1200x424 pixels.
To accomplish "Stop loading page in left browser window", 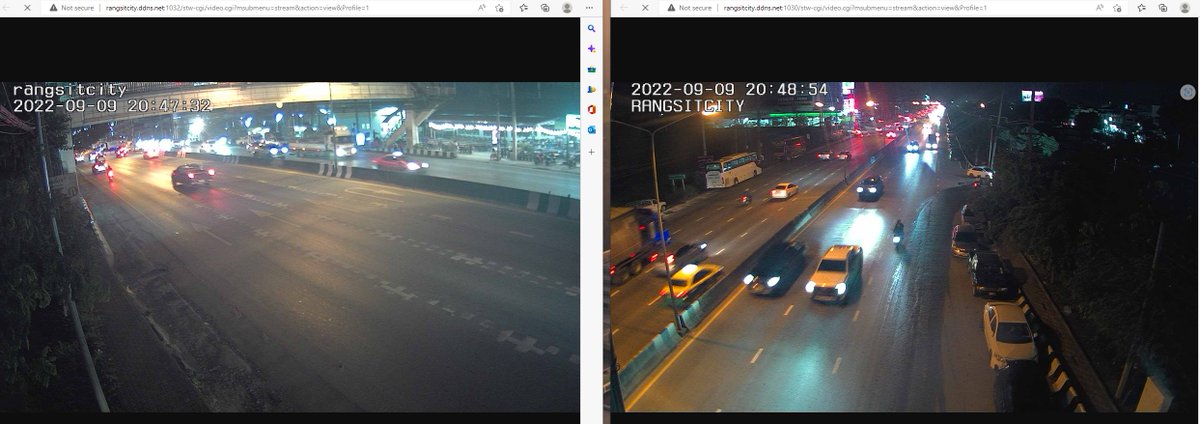I will 27,7.
